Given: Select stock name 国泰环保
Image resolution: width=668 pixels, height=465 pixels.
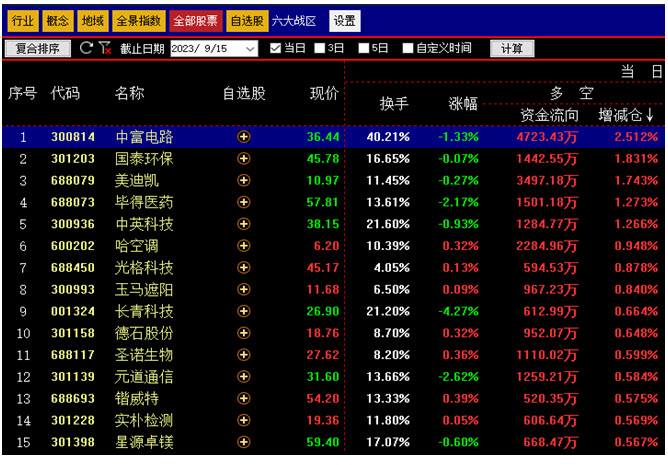Looking at the screenshot, I should (144, 159).
